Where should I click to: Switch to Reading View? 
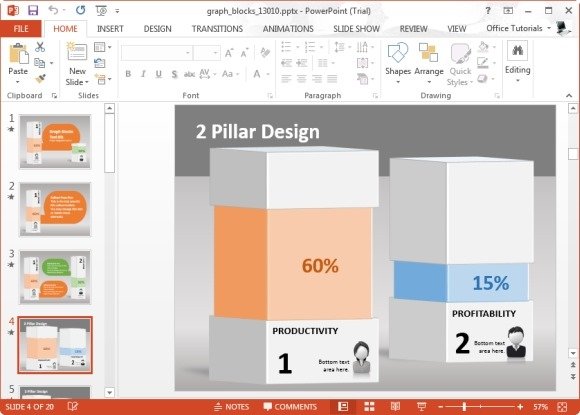pyautogui.click(x=395, y=407)
